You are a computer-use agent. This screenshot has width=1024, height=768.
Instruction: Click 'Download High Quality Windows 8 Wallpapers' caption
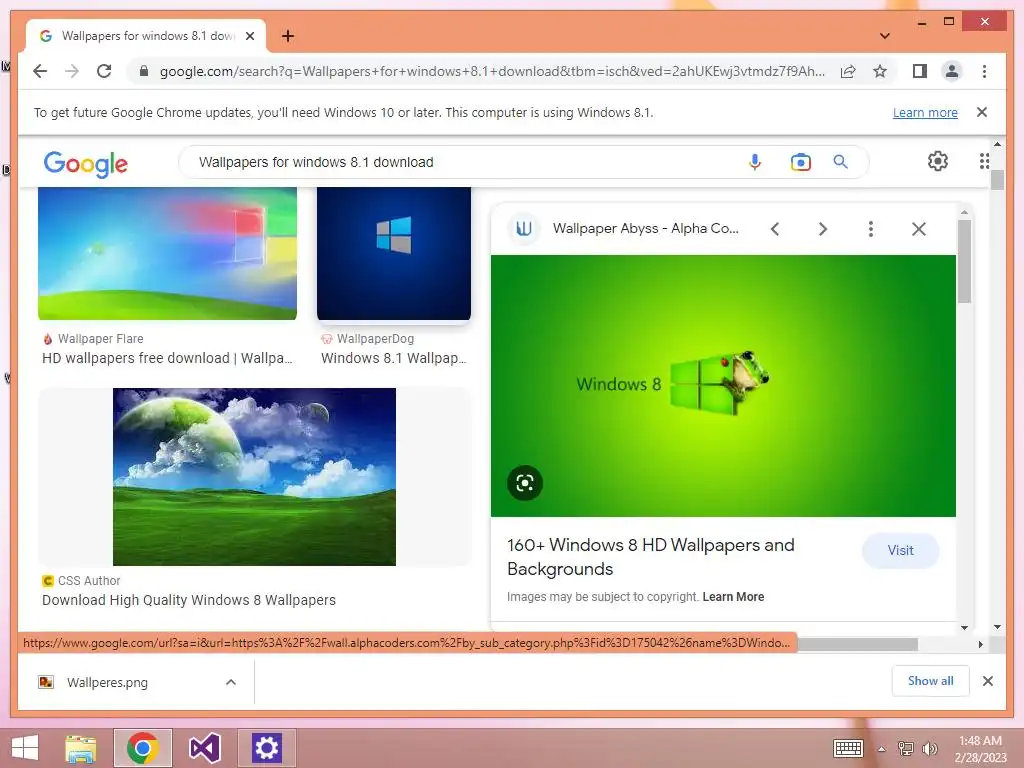click(189, 600)
